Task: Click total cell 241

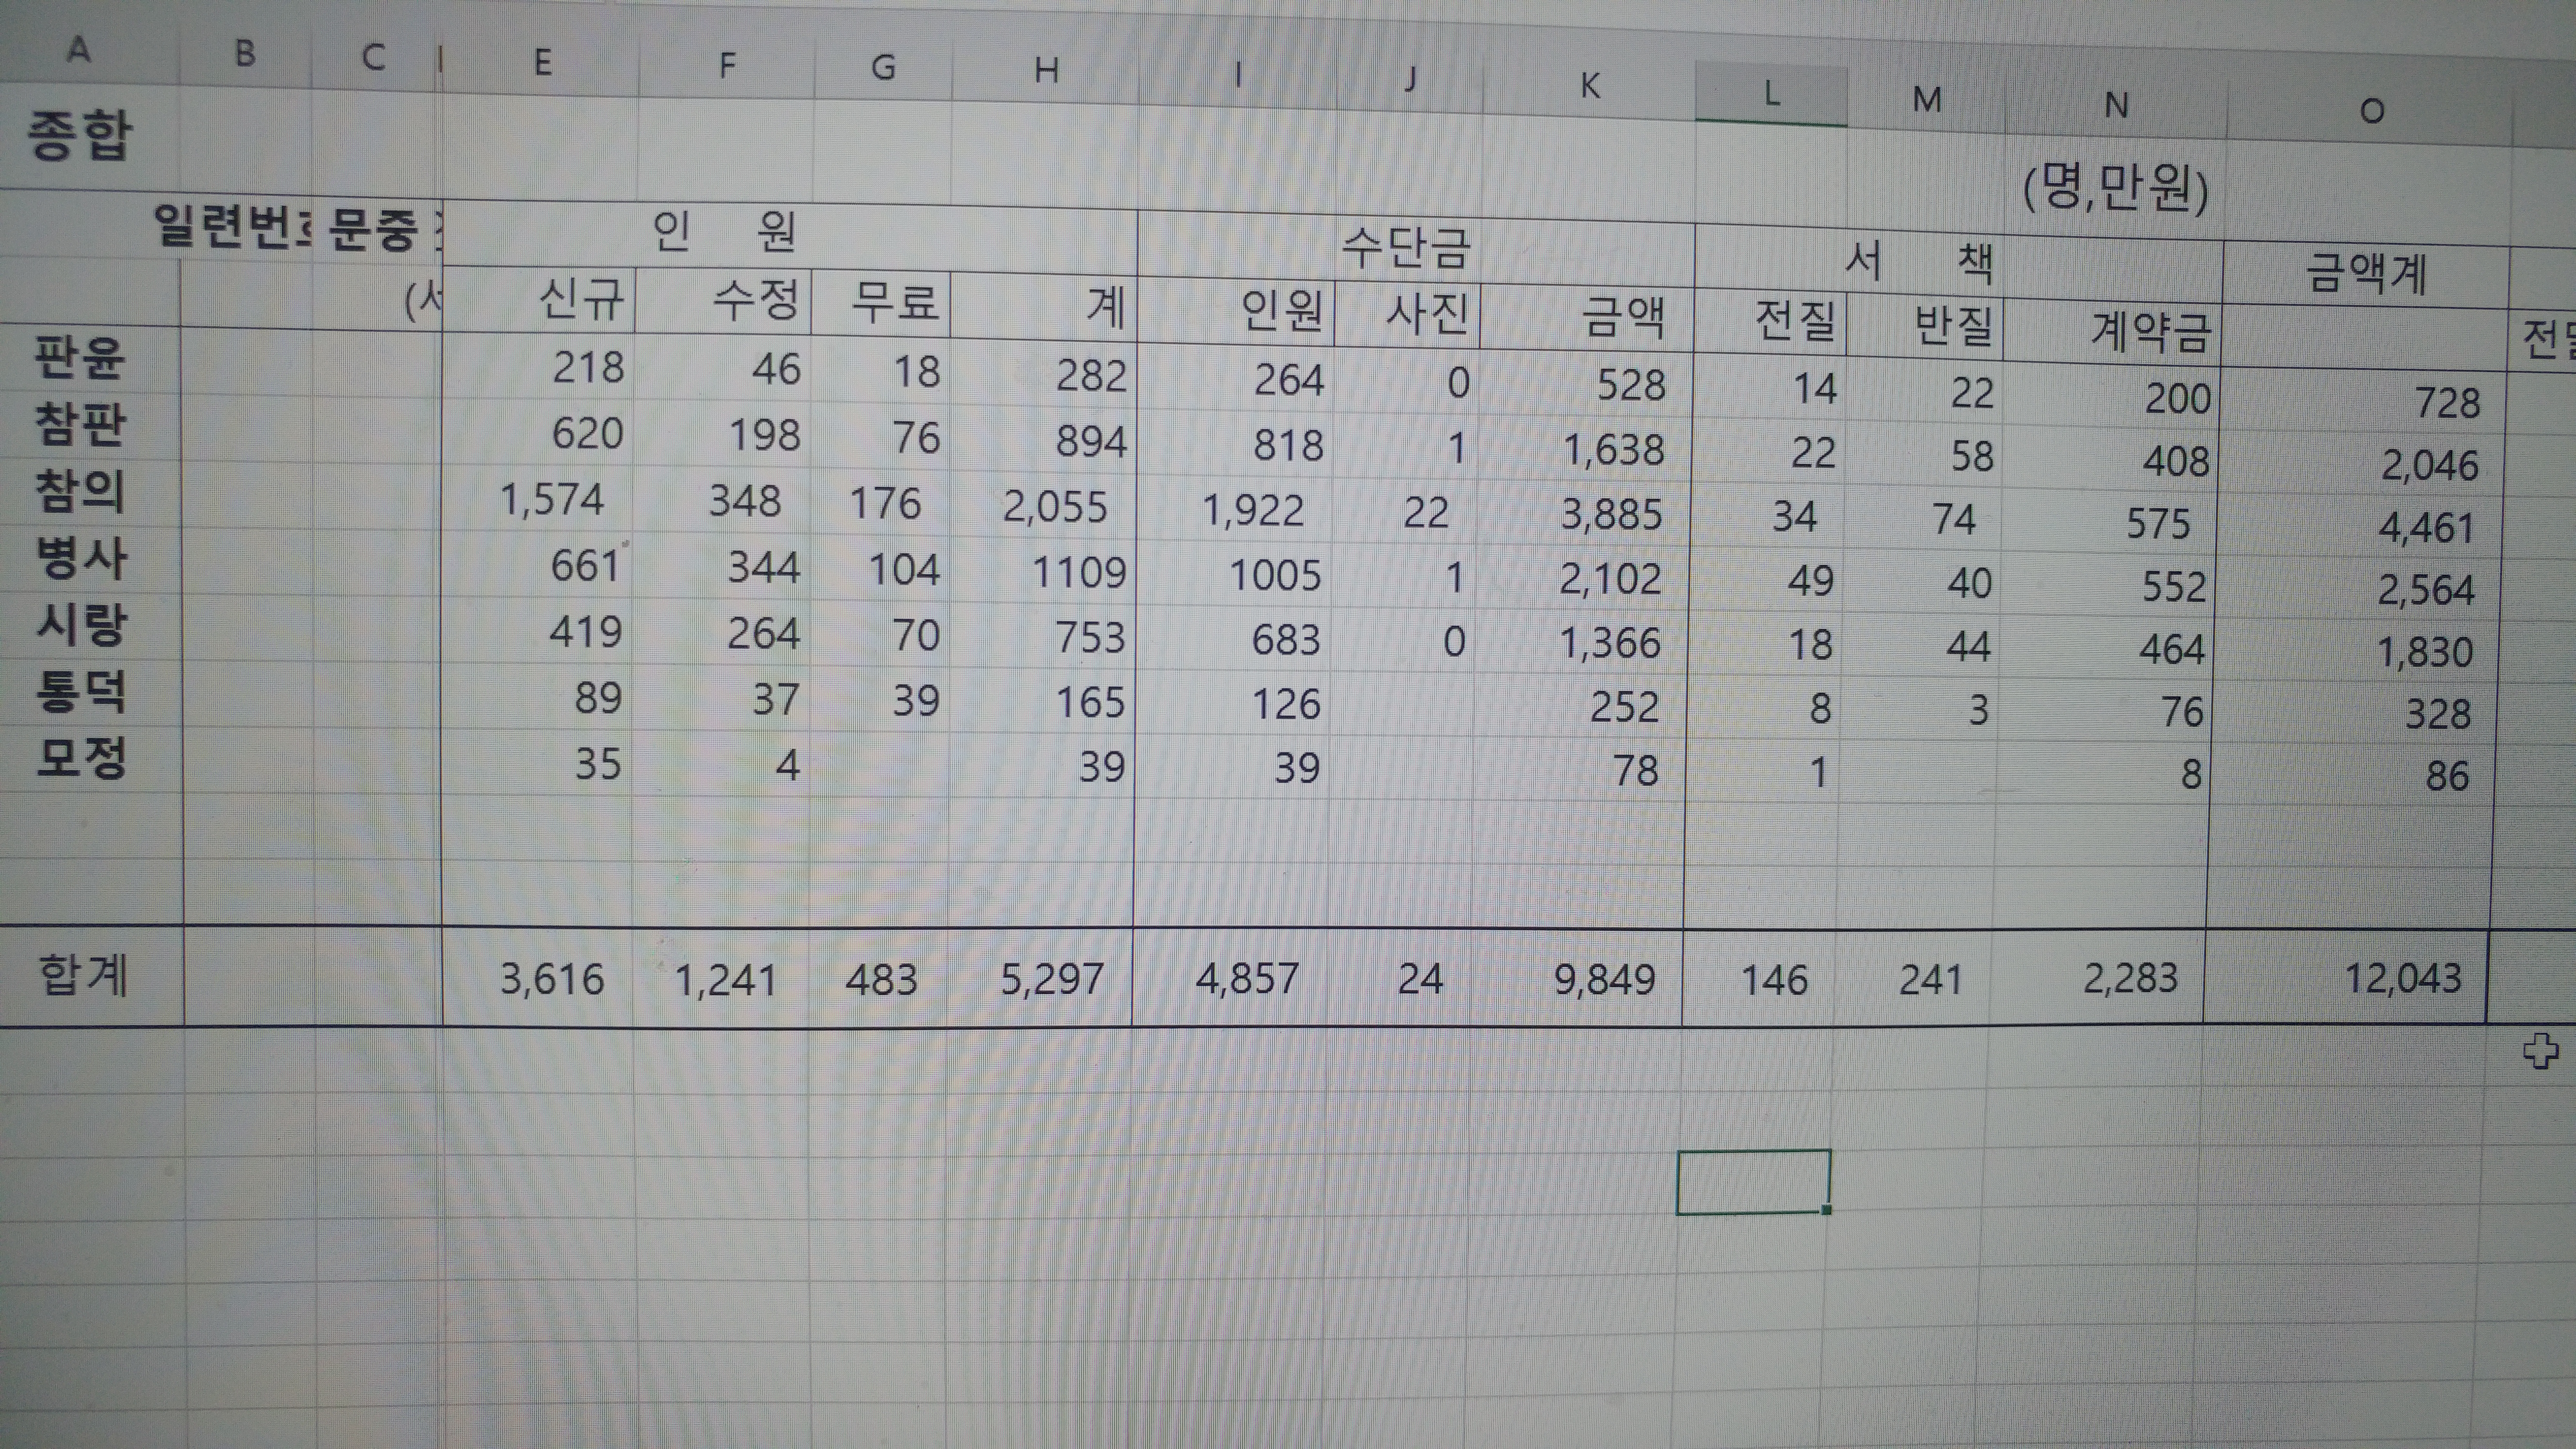Action: point(1930,980)
